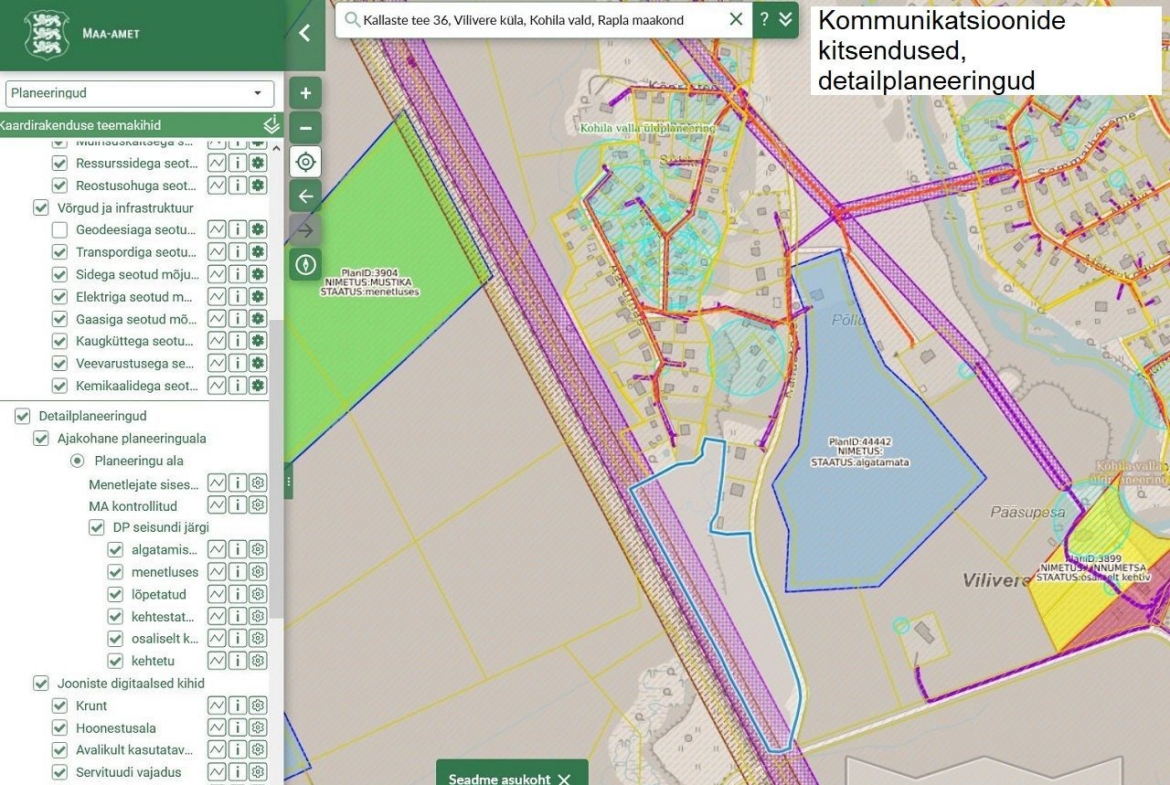The image size is (1170, 785).
Task: Show info for Transpordiga seotu layer
Action: (237, 252)
